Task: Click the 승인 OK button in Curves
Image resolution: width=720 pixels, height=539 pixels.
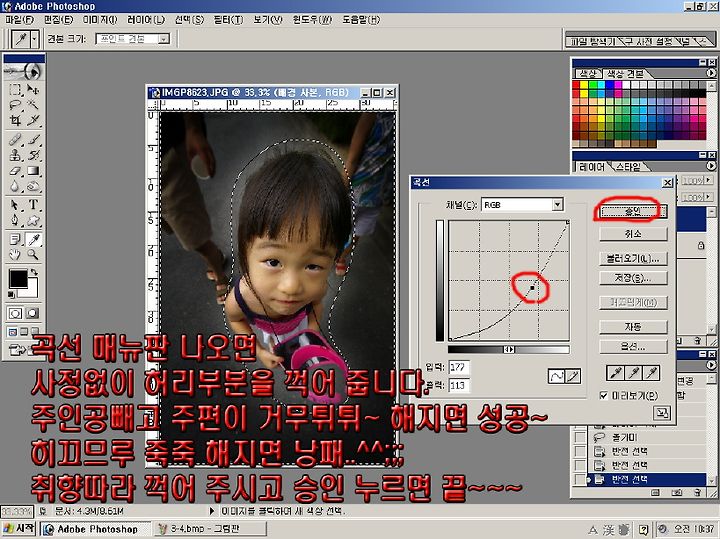Action: click(633, 211)
